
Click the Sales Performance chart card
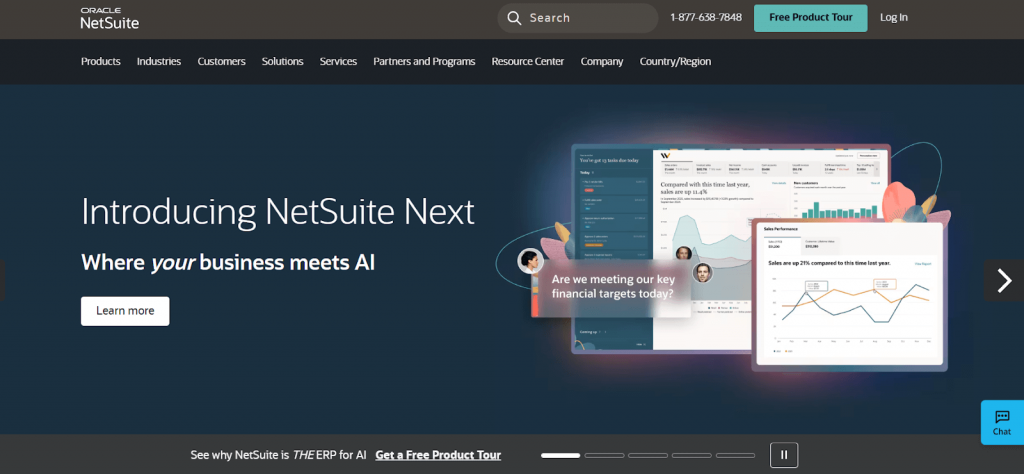pos(850,294)
